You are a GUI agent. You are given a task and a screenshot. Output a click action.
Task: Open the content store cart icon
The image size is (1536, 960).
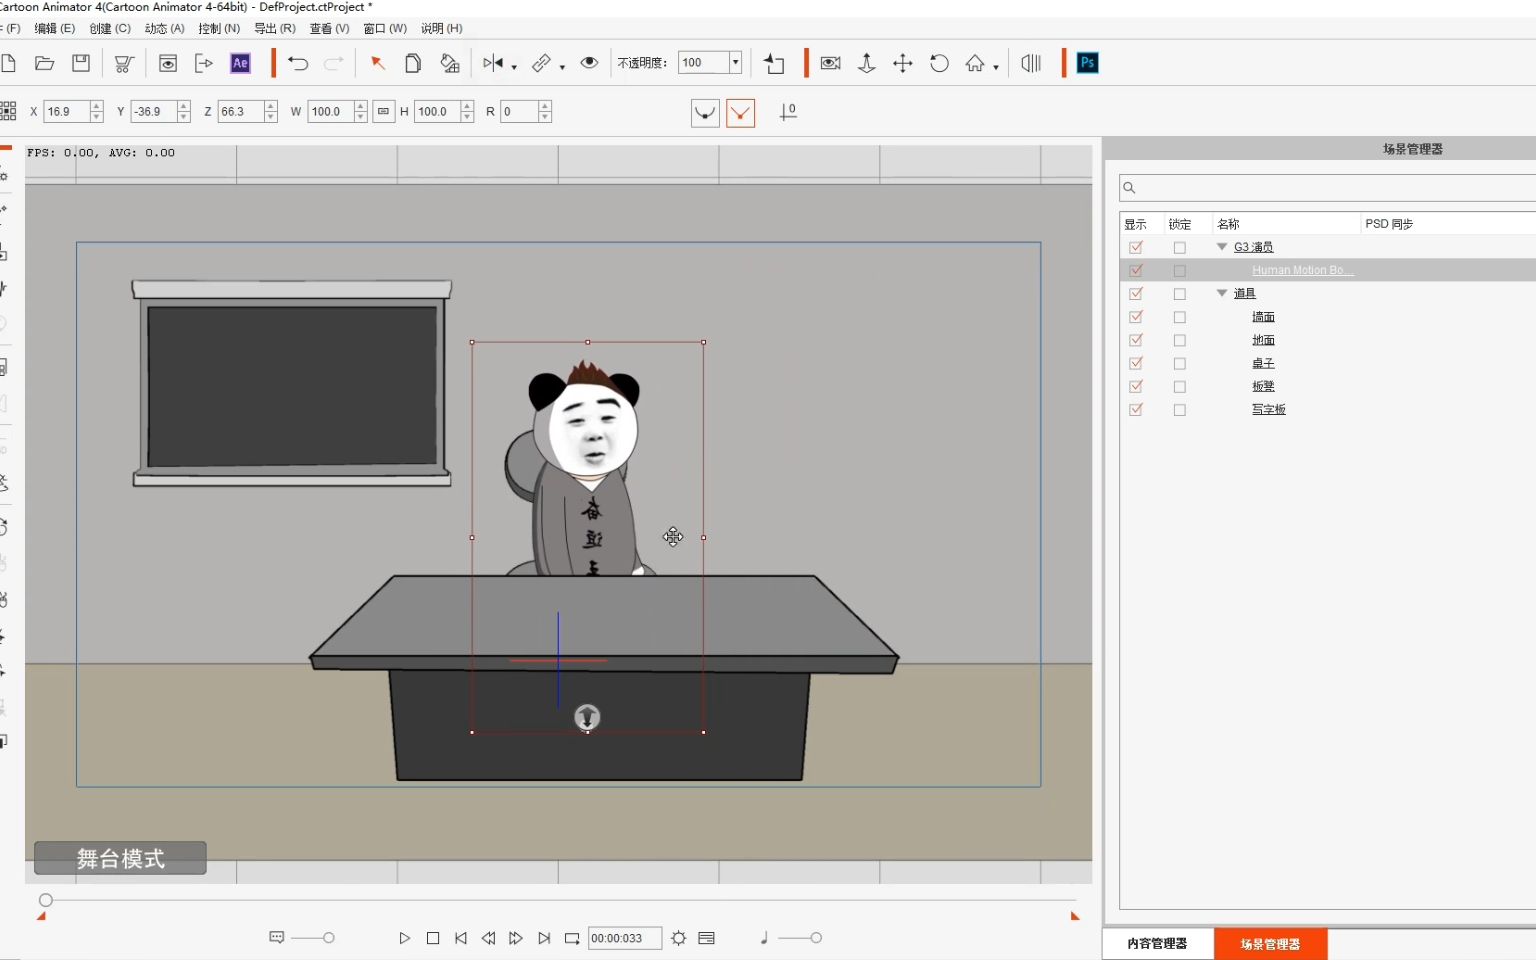click(x=124, y=63)
